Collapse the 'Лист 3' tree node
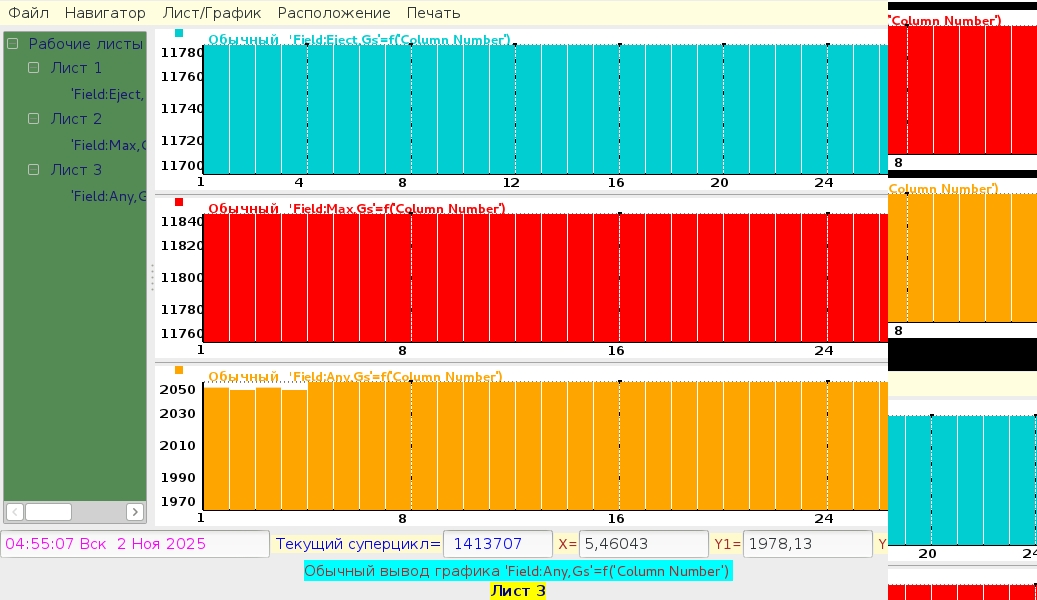Screen dimensions: 1037x600 [34, 170]
